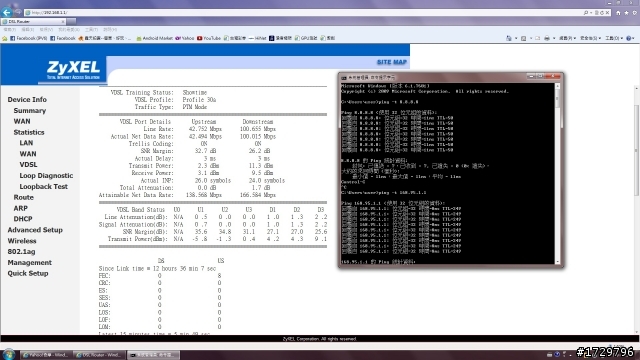Open the Favorites star icon at top right
640x360 pixels.
(626, 13)
